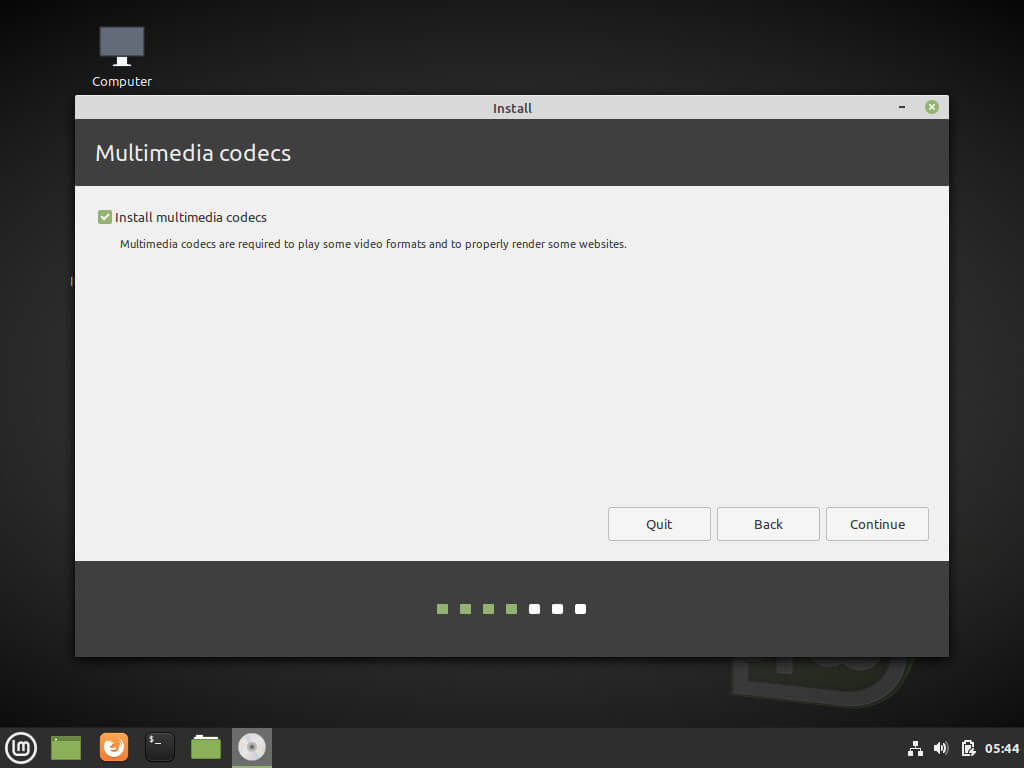Open the Linux Mint start menu
Screen dimensions: 1024x768
pos(21,748)
